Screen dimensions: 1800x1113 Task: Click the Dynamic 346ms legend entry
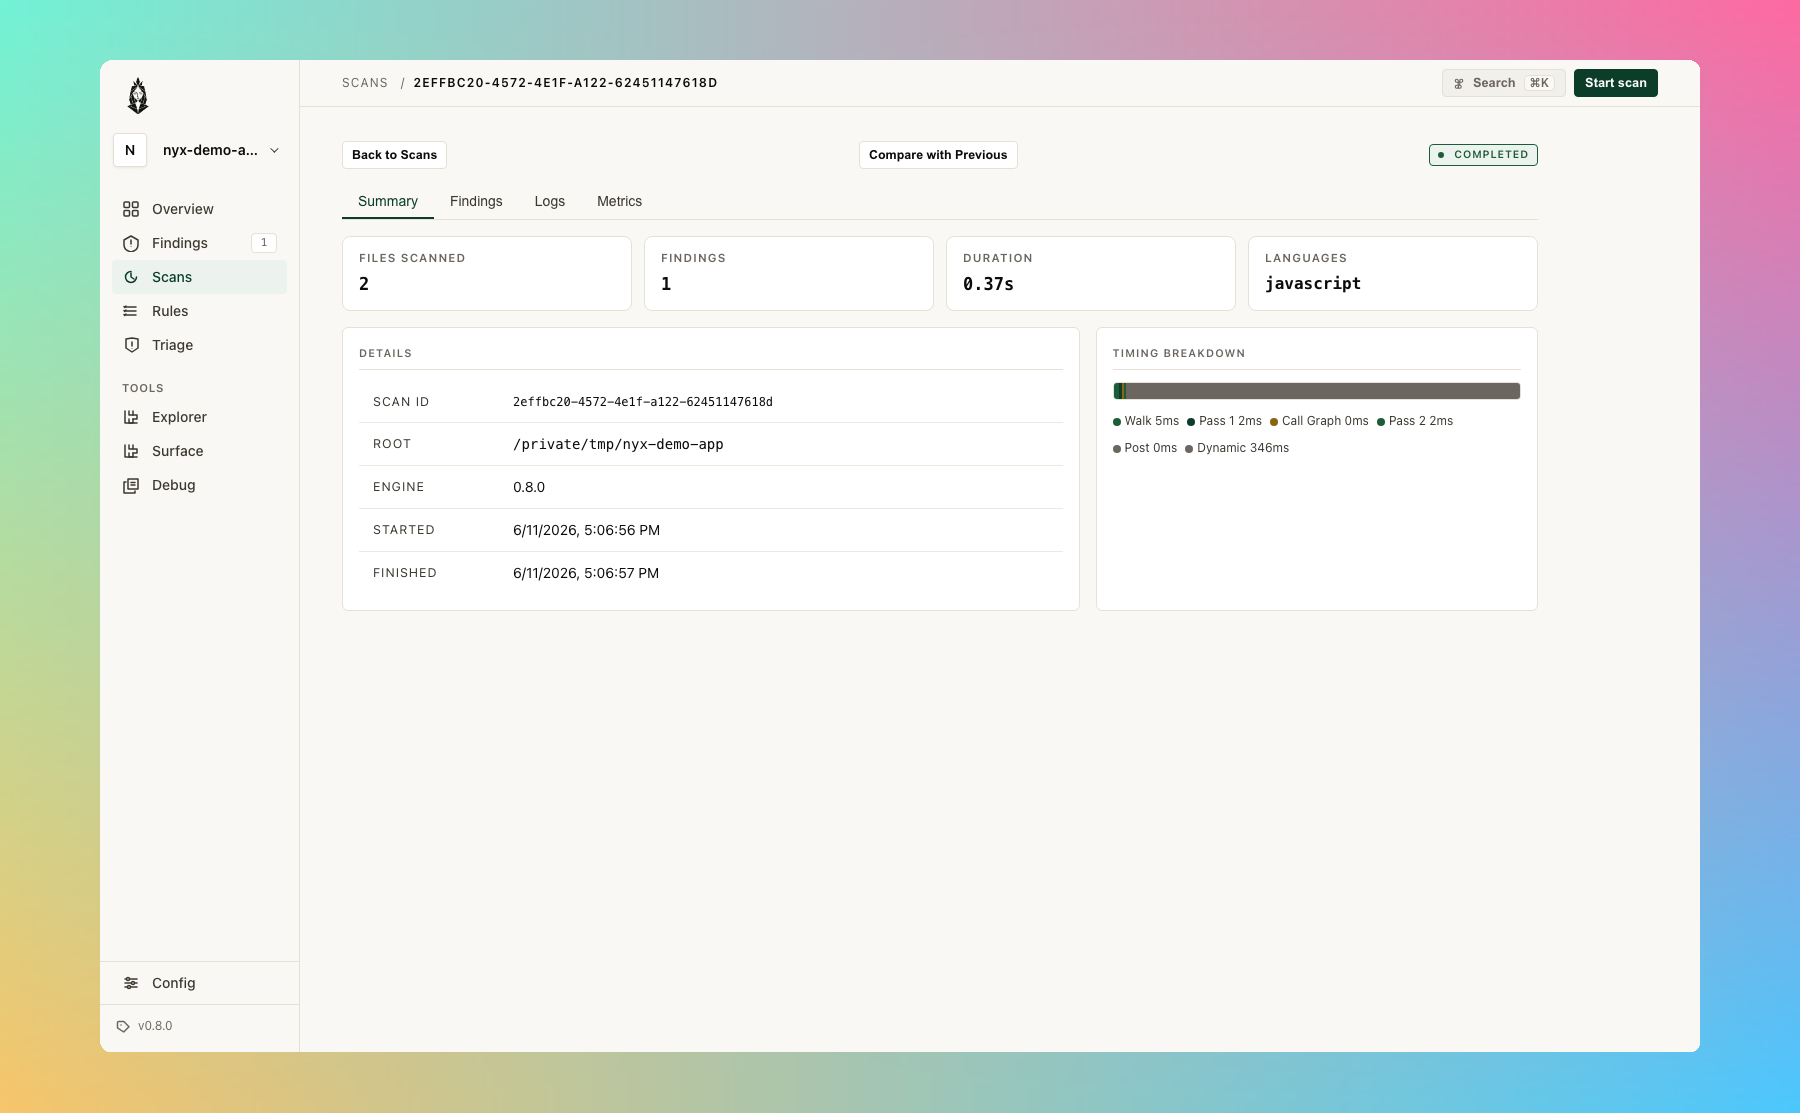[x=1237, y=448]
